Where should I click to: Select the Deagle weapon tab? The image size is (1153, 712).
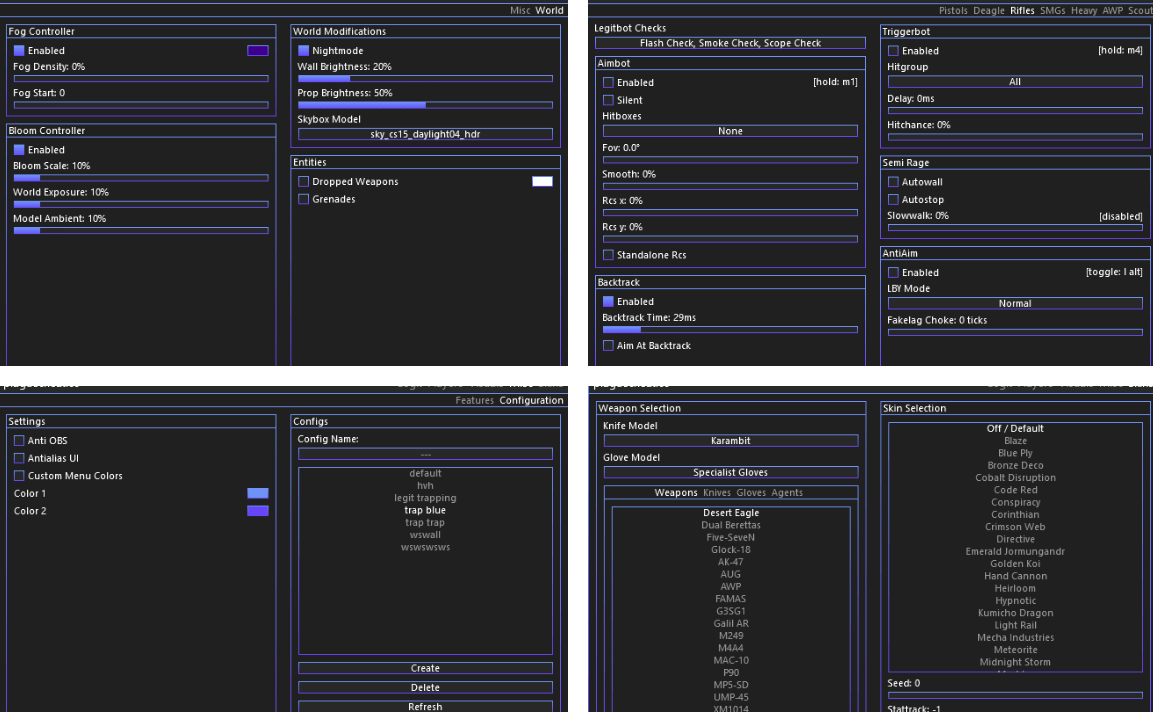[x=989, y=10]
